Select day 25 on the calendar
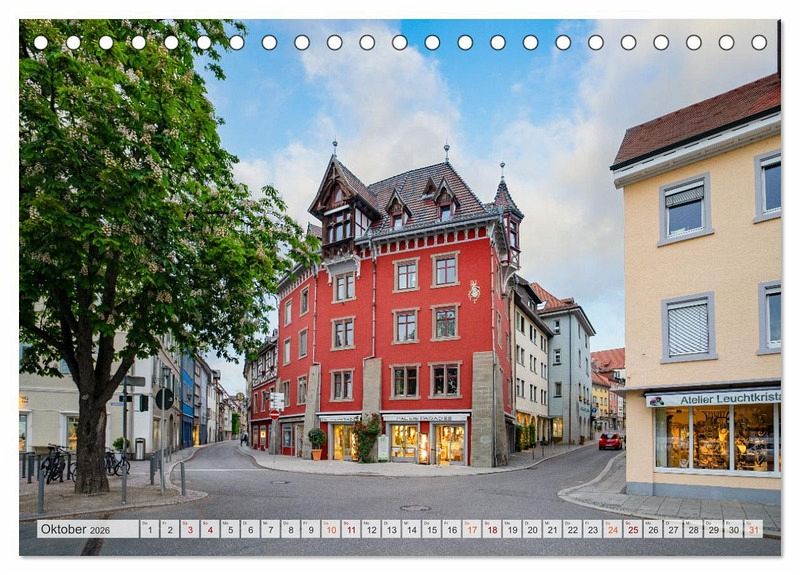Screen dimensions: 800x575 632,529
